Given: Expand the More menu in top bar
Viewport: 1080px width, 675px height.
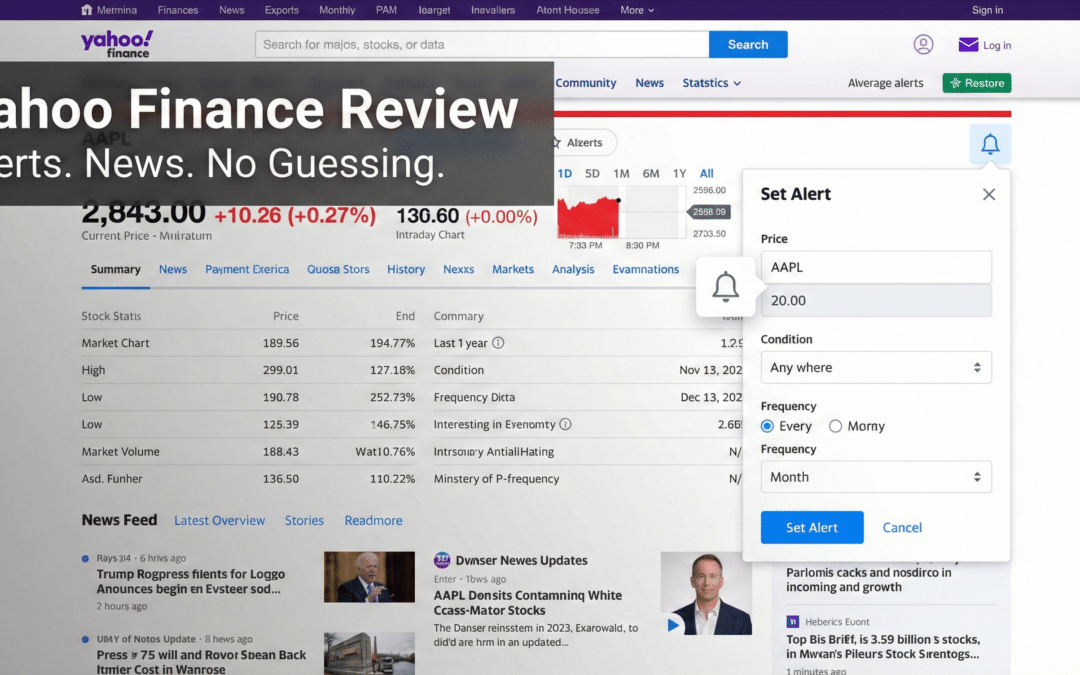Looking at the screenshot, I should point(636,10).
